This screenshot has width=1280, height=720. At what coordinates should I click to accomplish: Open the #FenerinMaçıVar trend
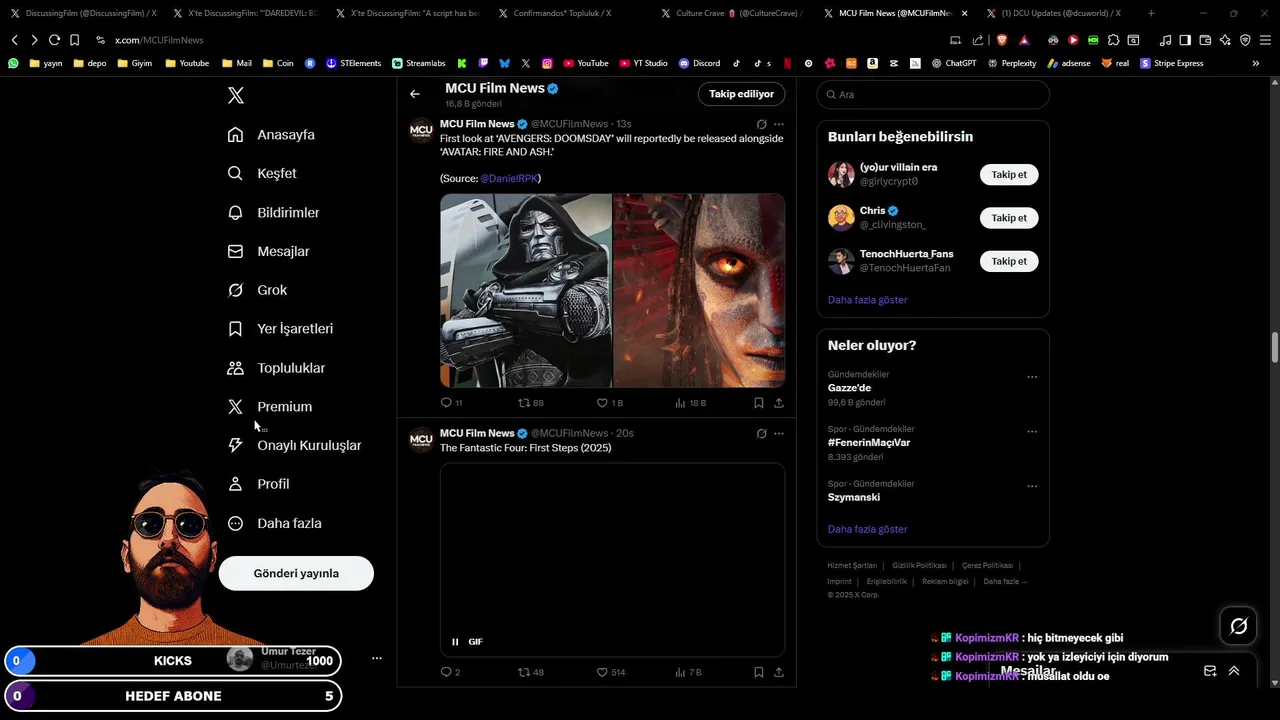(869, 442)
